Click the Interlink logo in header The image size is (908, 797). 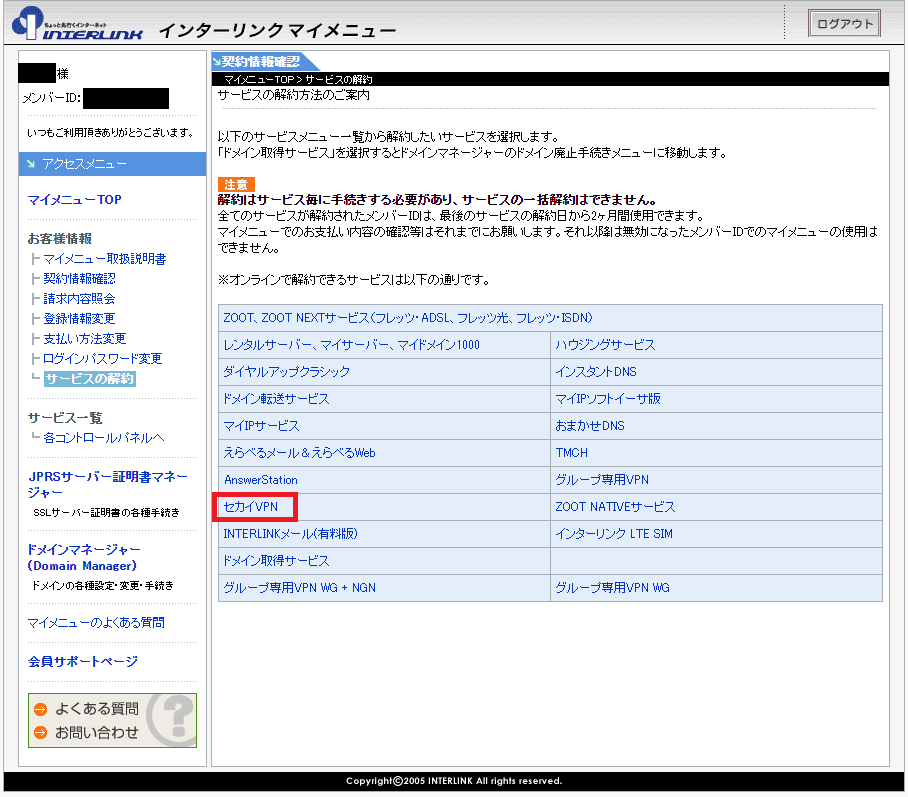(x=78, y=23)
